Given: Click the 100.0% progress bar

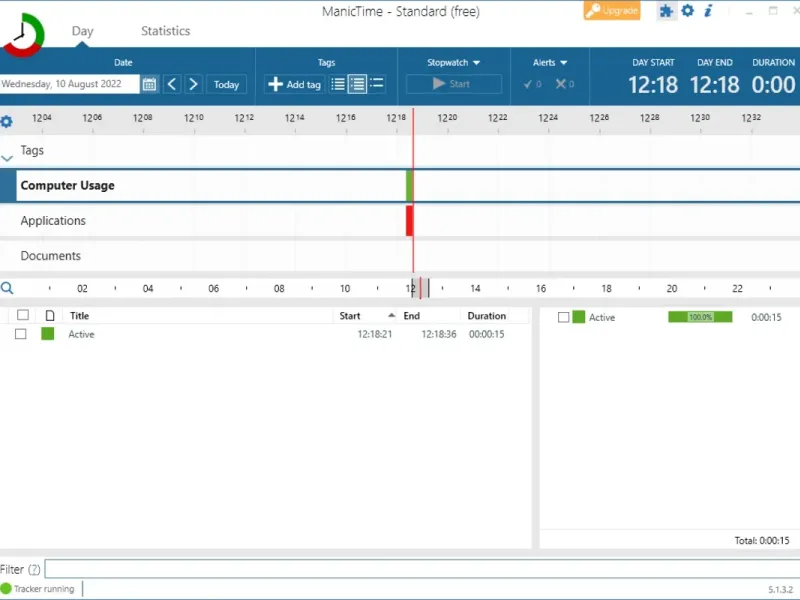Looking at the screenshot, I should tap(700, 317).
